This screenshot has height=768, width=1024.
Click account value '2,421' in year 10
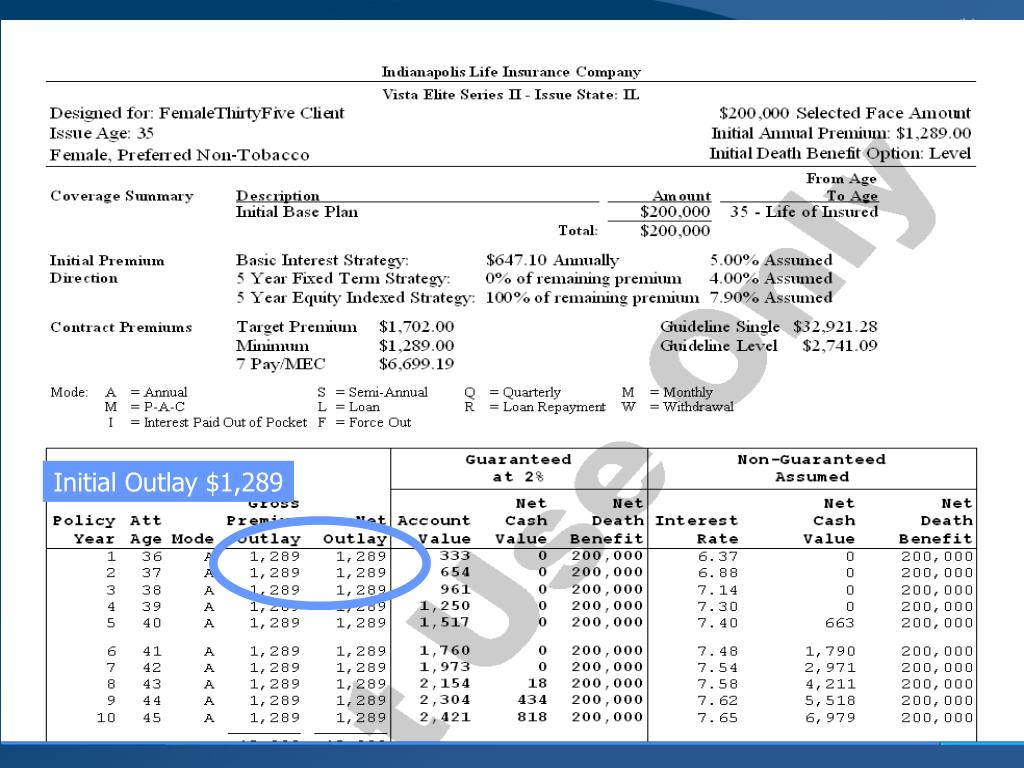click(x=444, y=717)
